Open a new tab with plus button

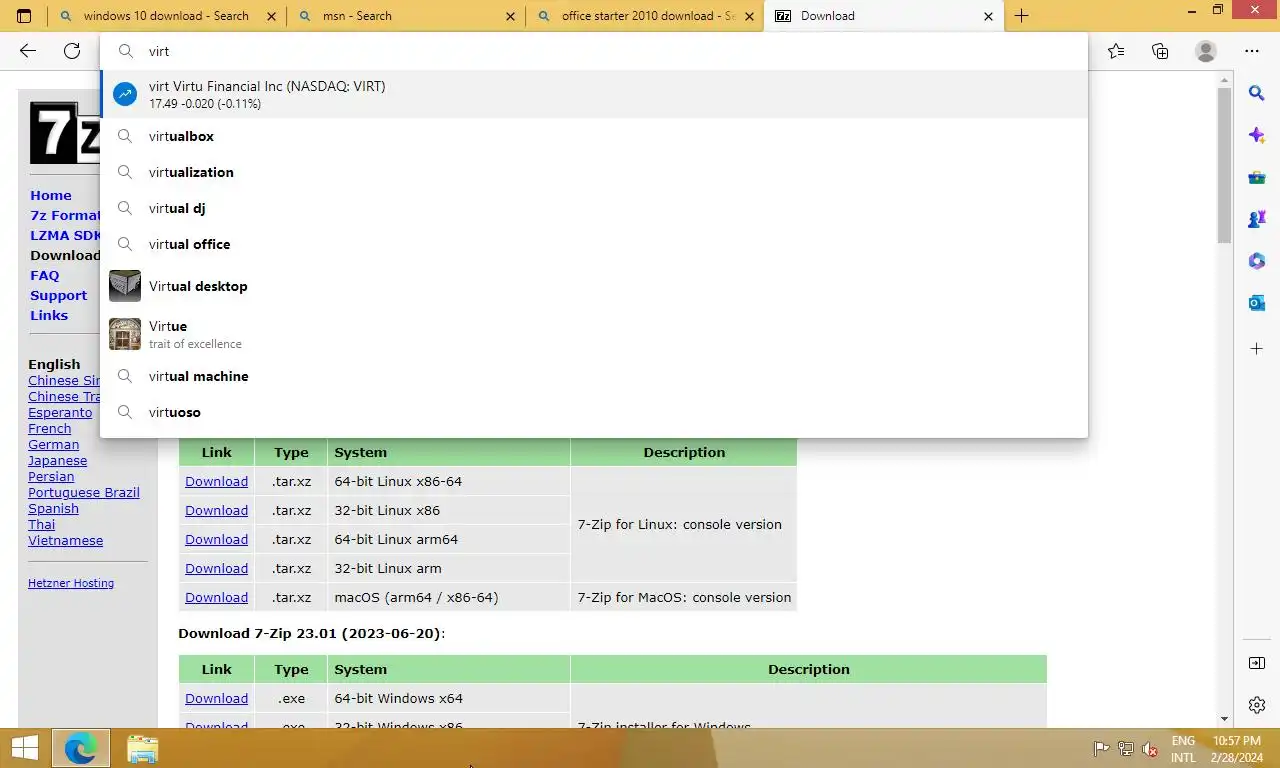1021,16
